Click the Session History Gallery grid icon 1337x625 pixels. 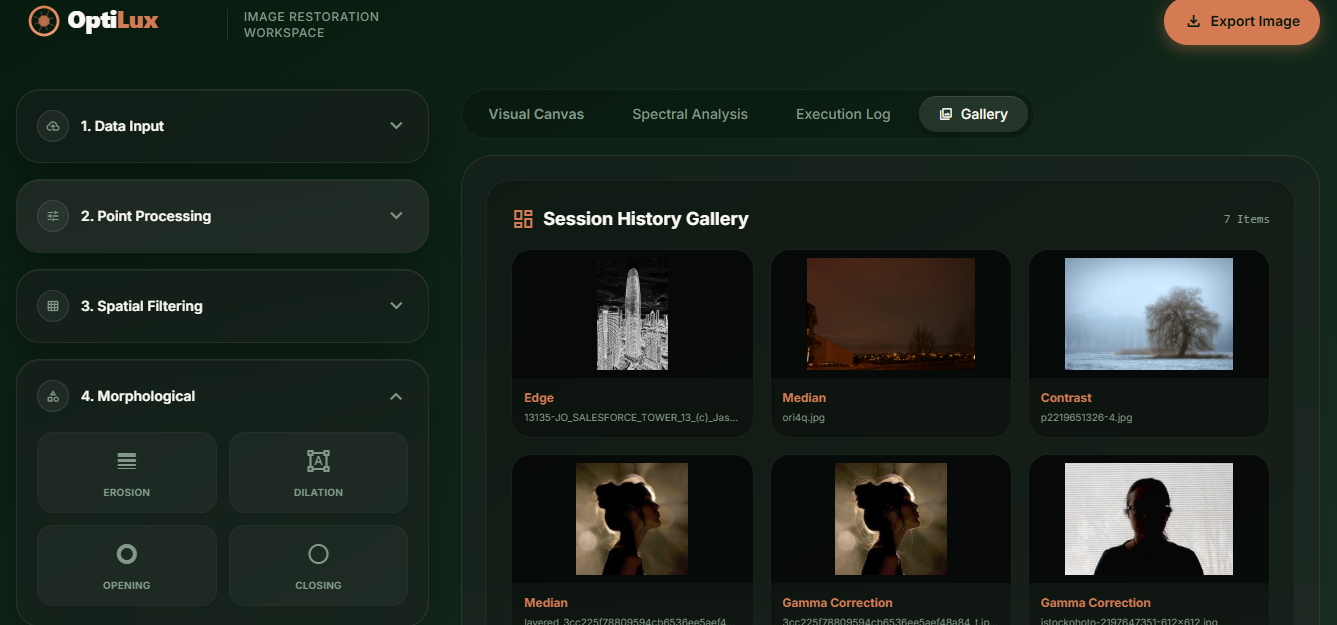pyautogui.click(x=523, y=219)
